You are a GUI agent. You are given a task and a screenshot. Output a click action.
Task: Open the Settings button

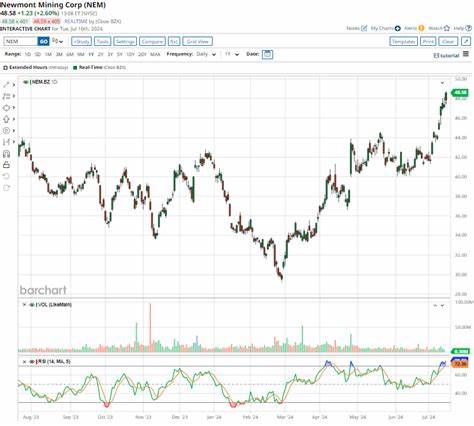click(125, 41)
